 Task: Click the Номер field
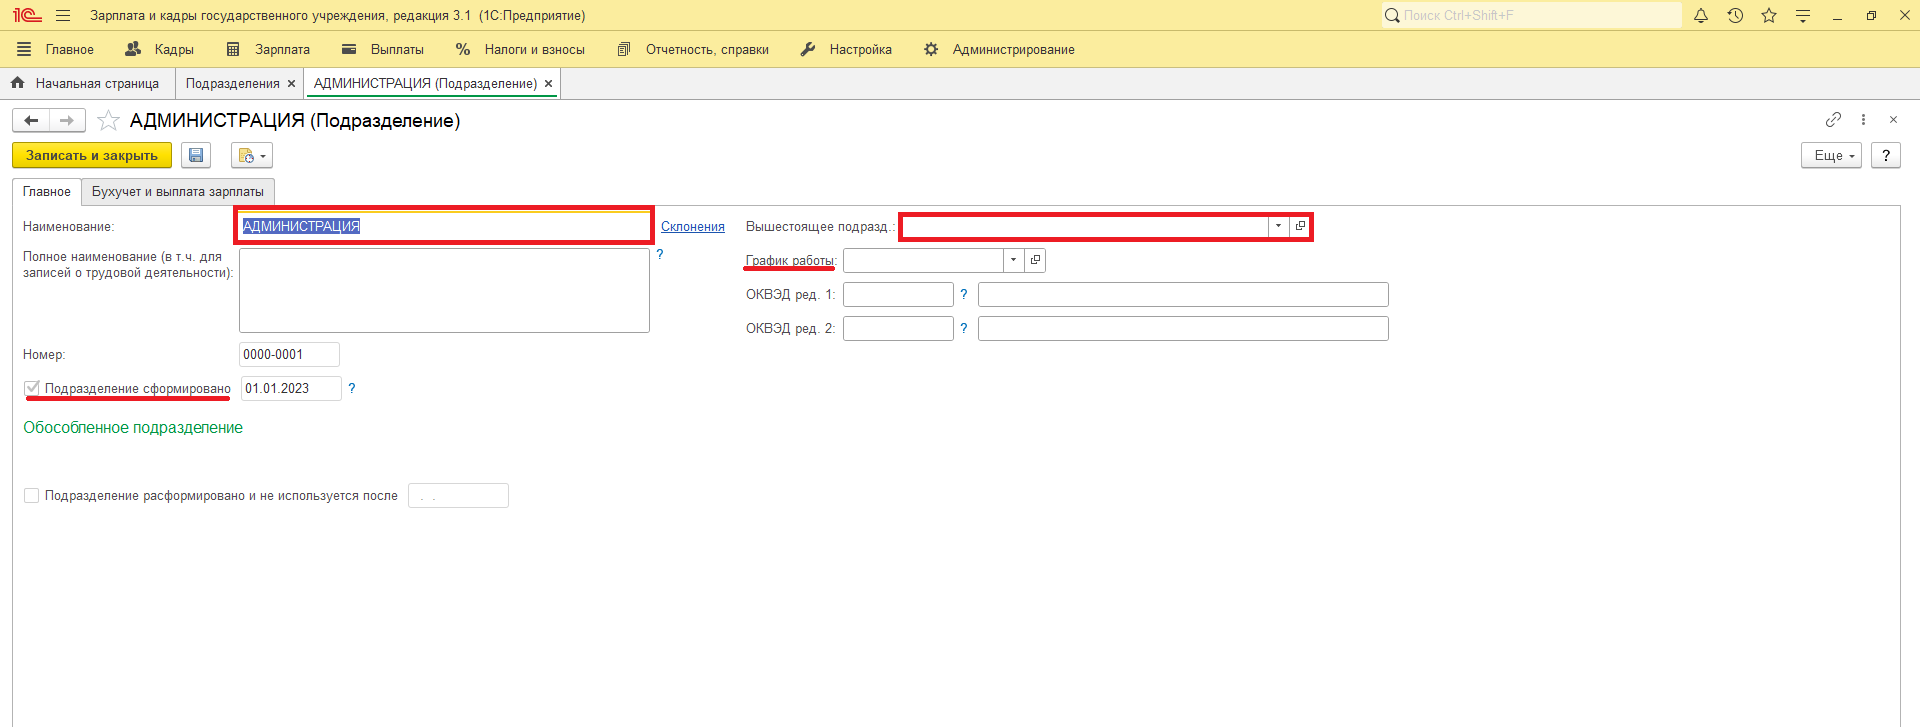tap(289, 354)
